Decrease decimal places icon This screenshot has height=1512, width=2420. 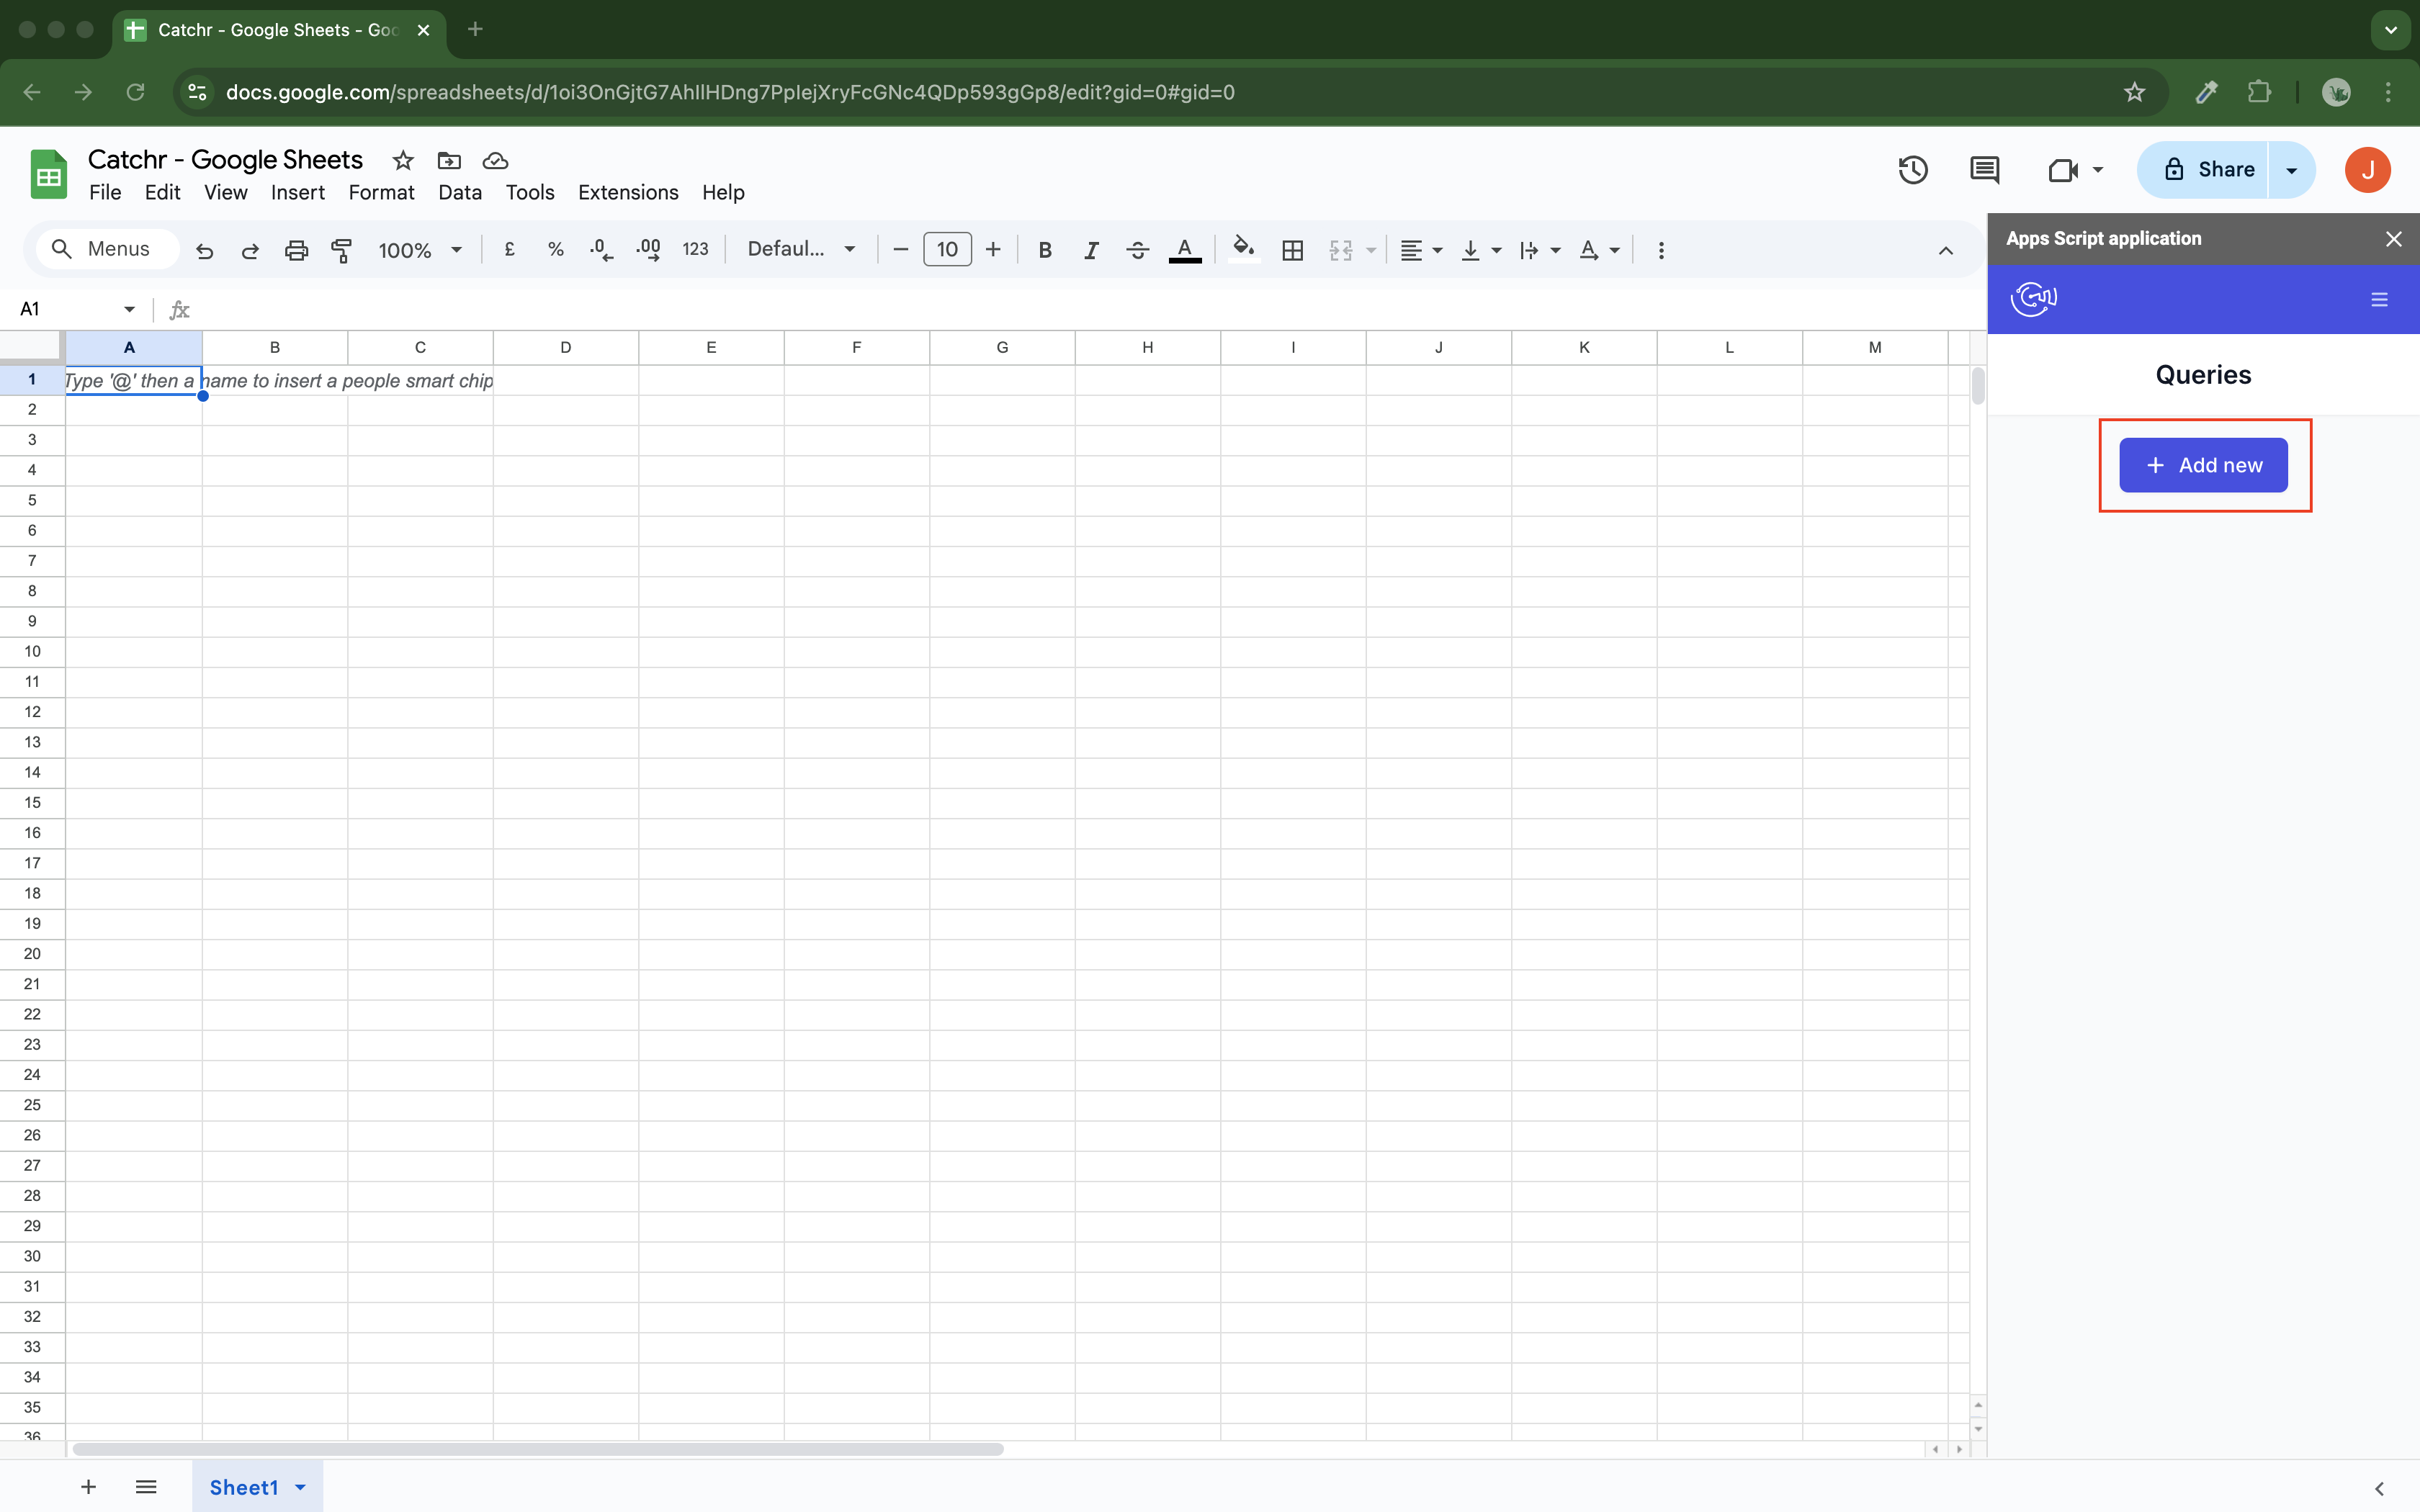(x=601, y=250)
